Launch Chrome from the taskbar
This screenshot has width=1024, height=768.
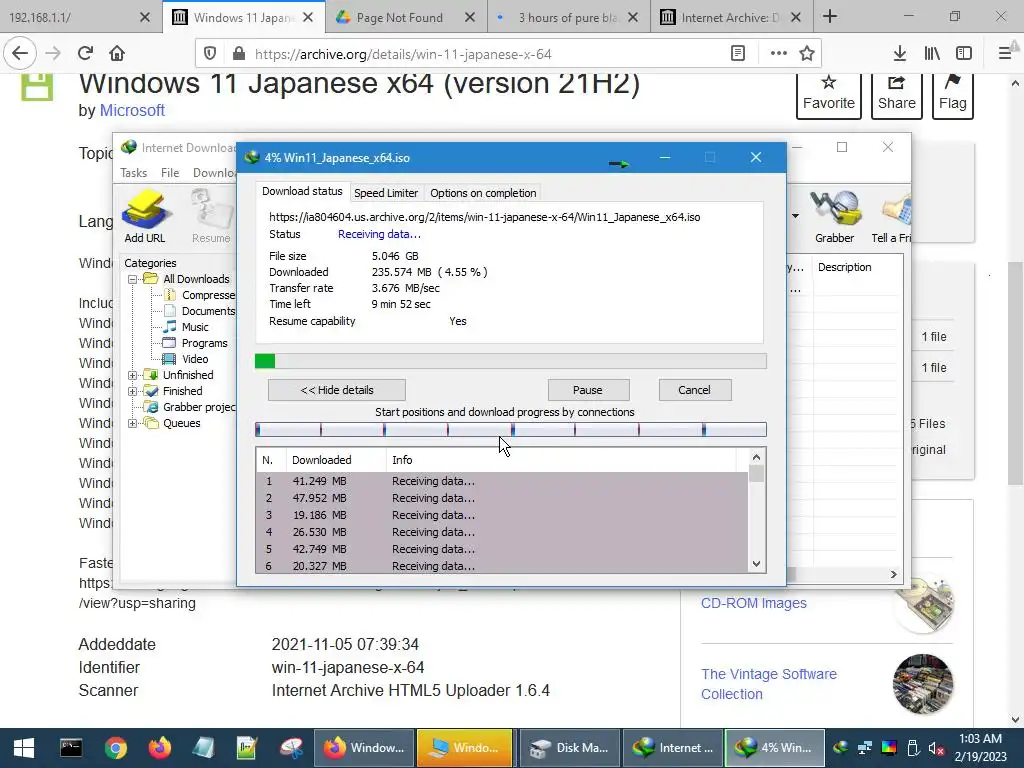tap(116, 748)
